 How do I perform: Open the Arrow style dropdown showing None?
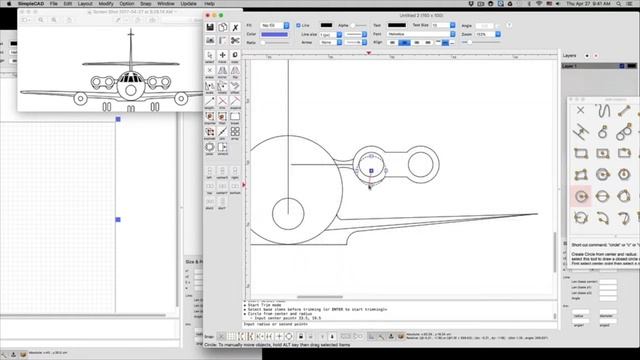coord(331,42)
